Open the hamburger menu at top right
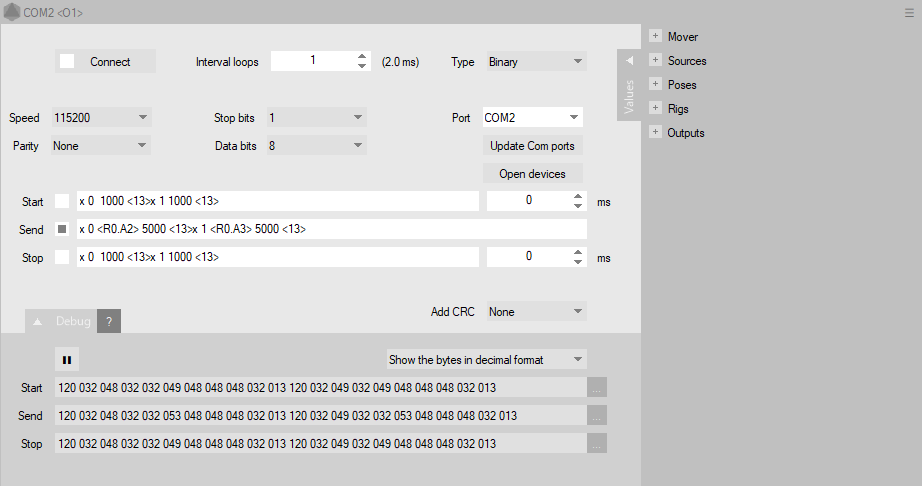 (x=909, y=13)
